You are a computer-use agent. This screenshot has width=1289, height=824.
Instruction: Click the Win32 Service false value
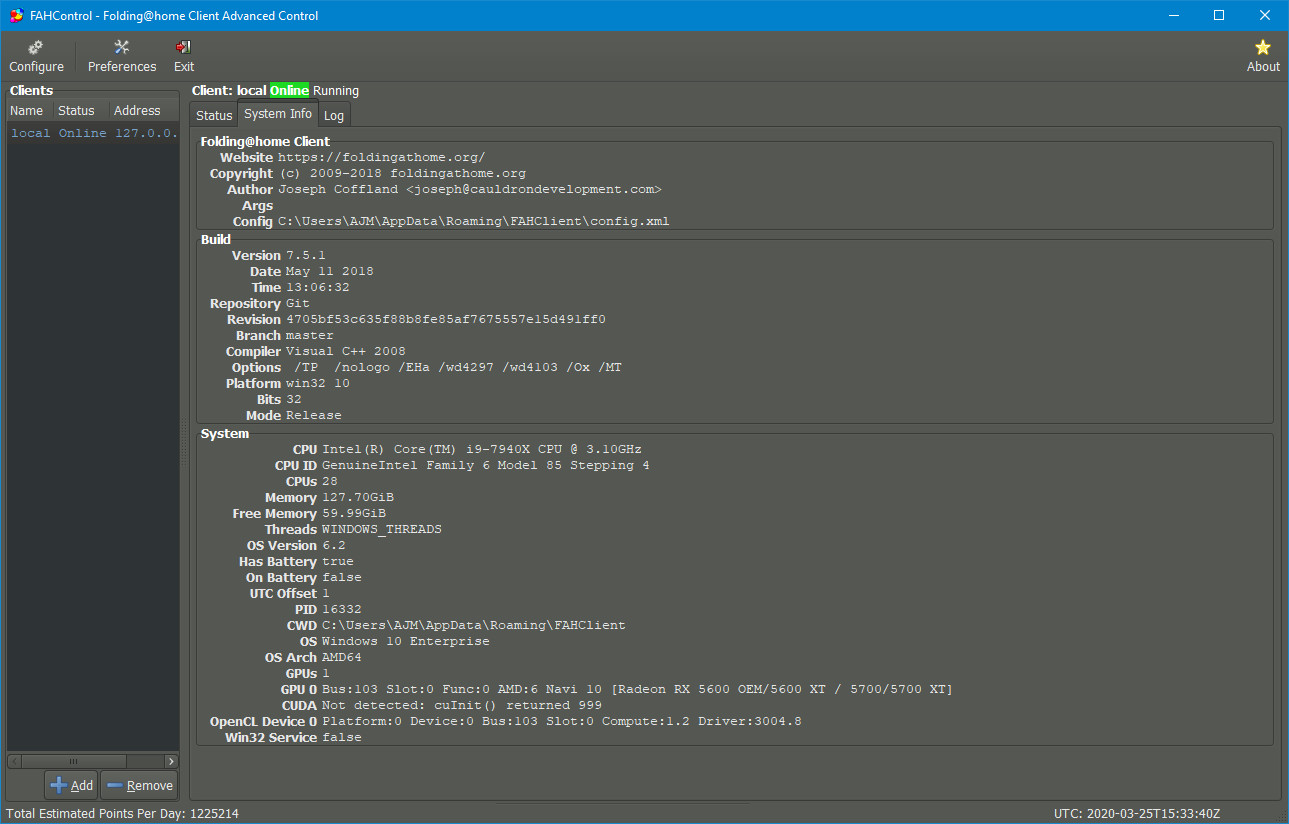341,737
